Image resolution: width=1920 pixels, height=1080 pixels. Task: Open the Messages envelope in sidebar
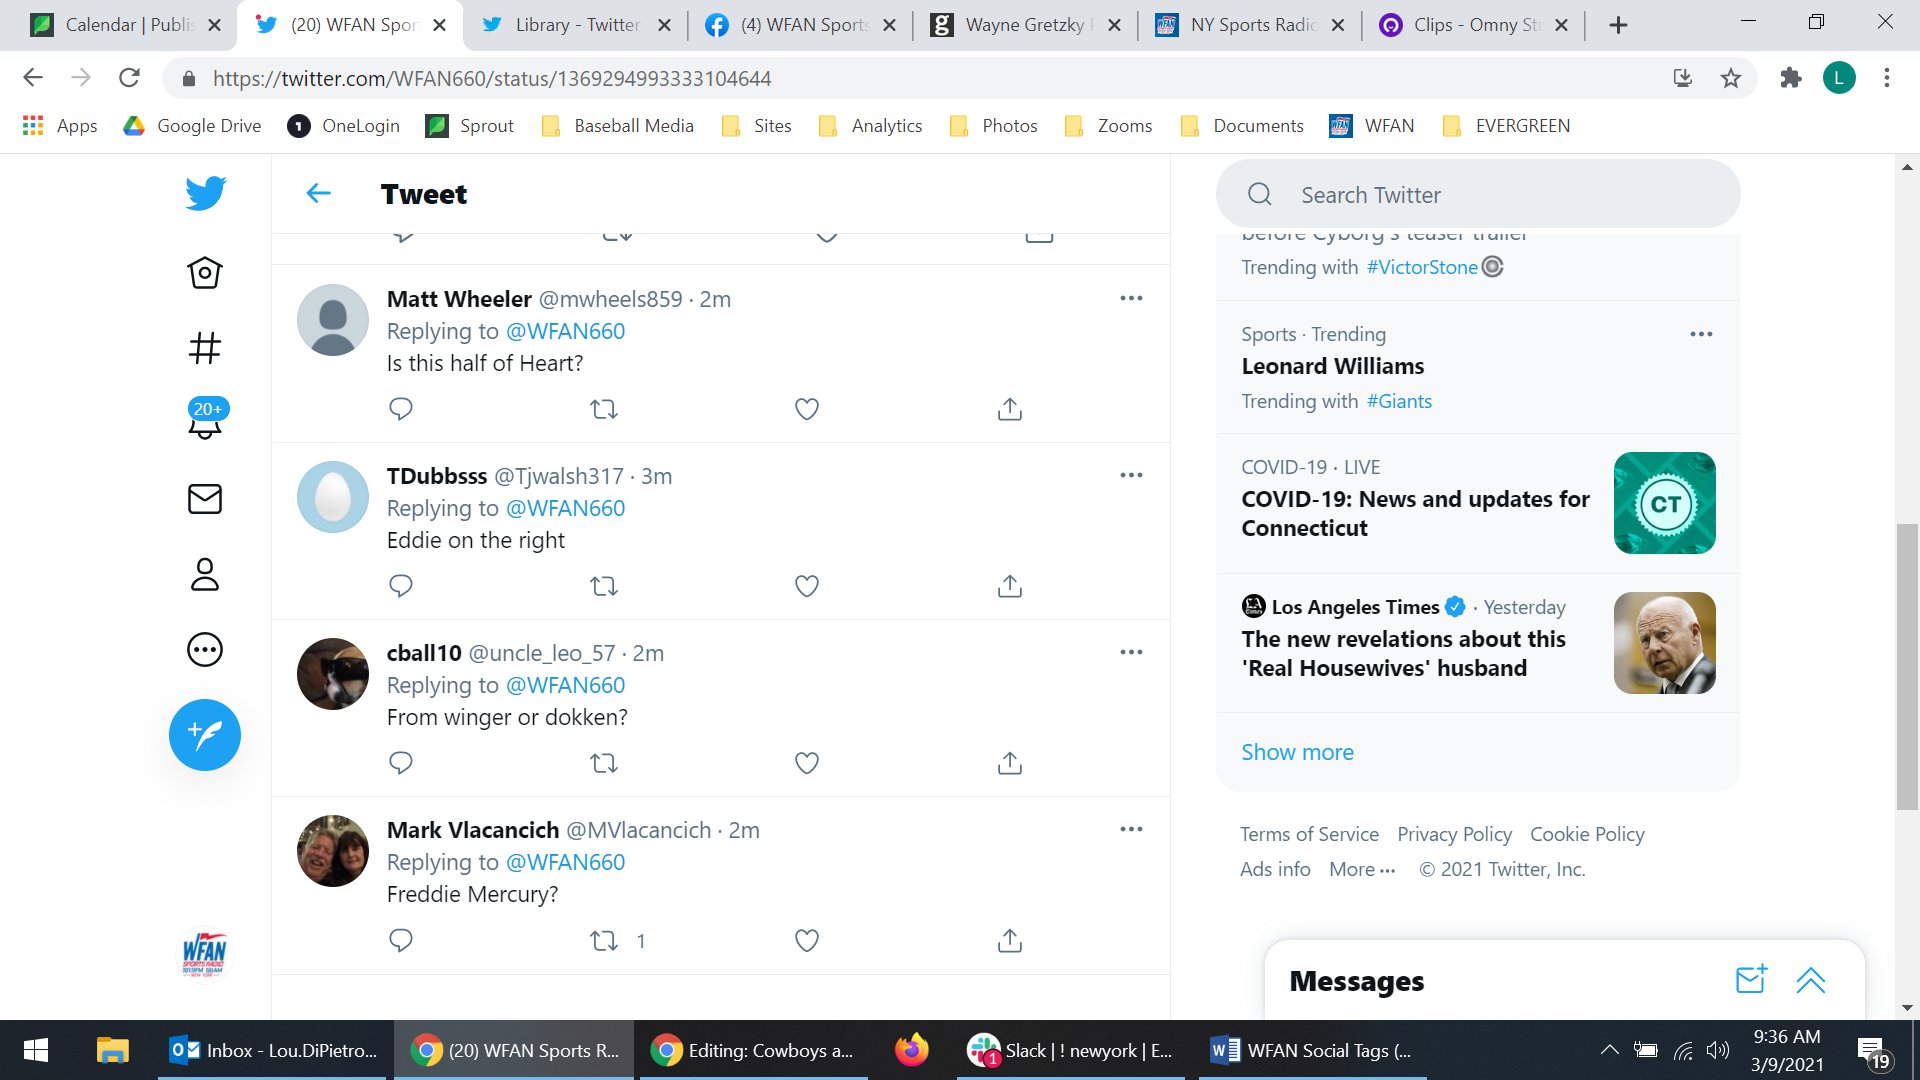[x=204, y=499]
